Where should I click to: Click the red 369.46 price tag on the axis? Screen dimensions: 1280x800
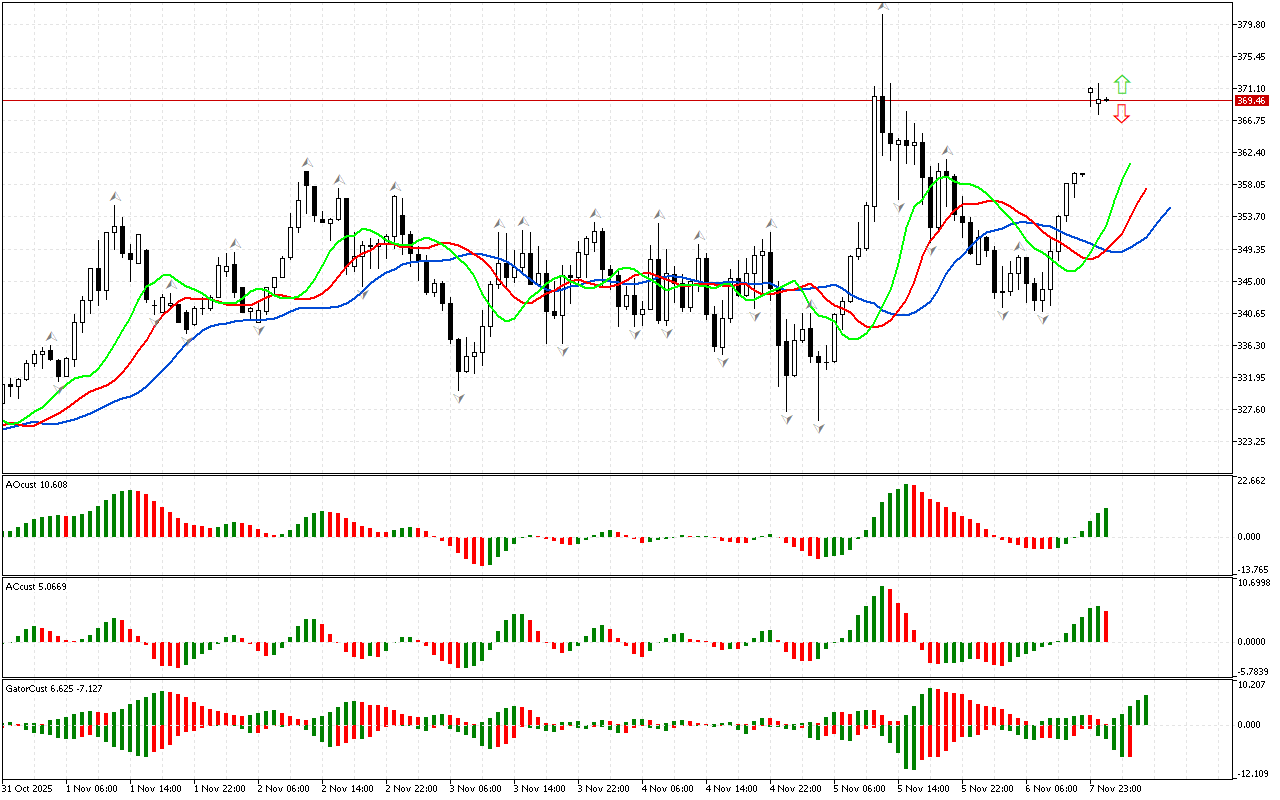click(x=1251, y=101)
